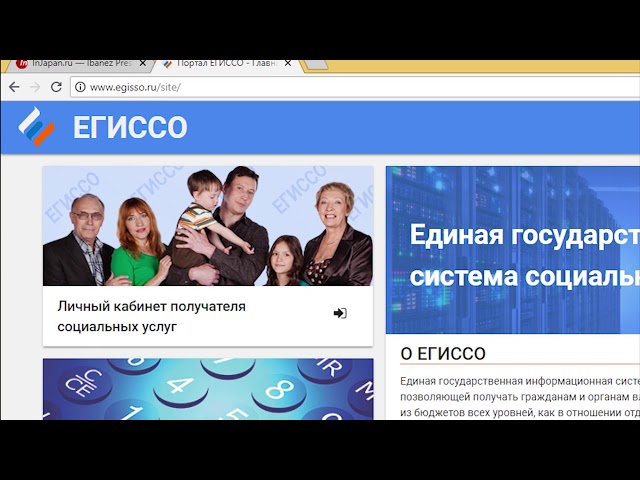Screen dimensions: 640x480
Task: Click the address bar with www.egisso.ru/site/
Action: 355,87
